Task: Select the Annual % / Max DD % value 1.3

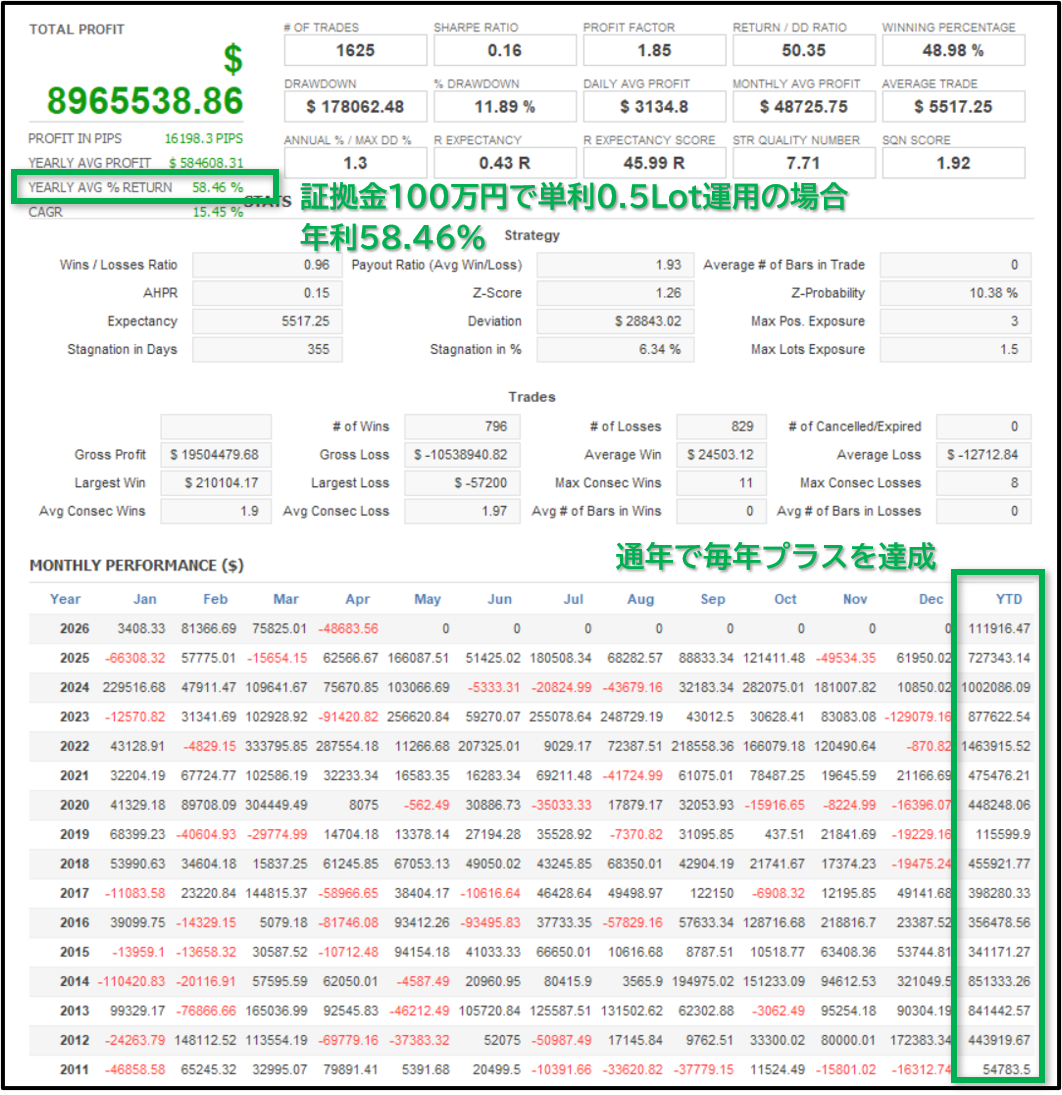Action: click(x=355, y=163)
